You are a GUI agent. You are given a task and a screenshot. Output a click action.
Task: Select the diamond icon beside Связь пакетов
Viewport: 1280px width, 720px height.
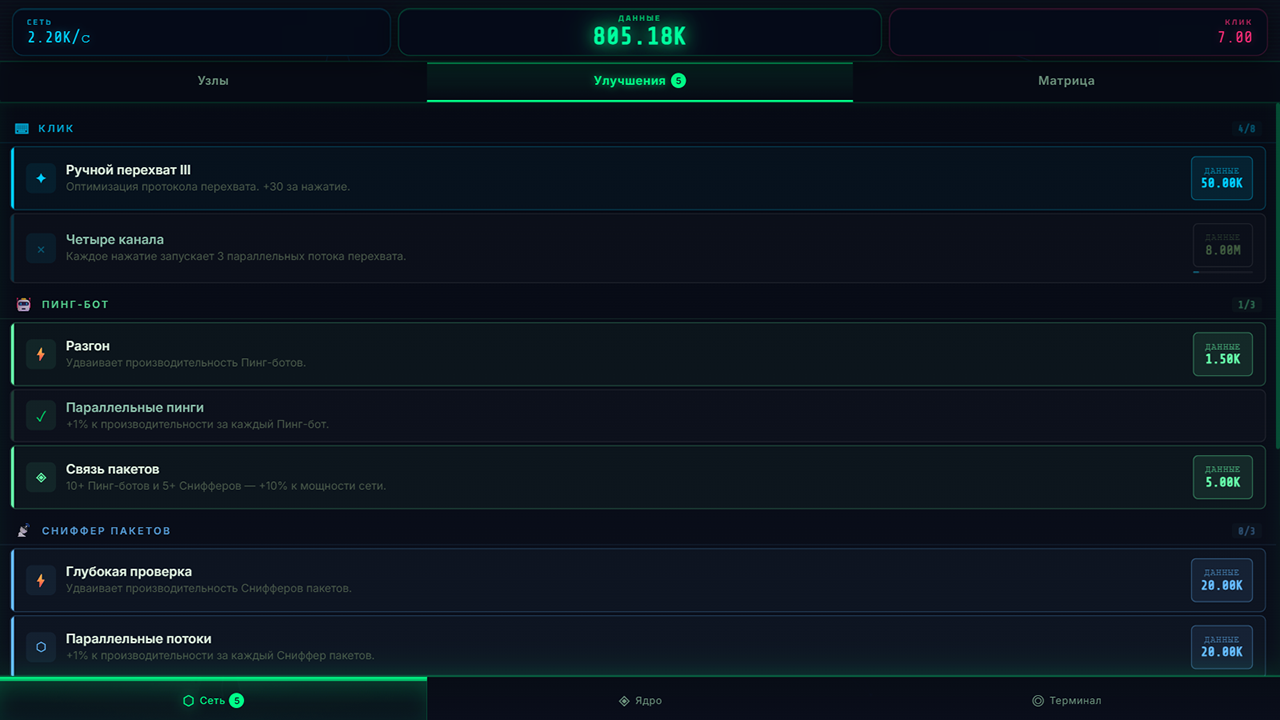click(40, 477)
